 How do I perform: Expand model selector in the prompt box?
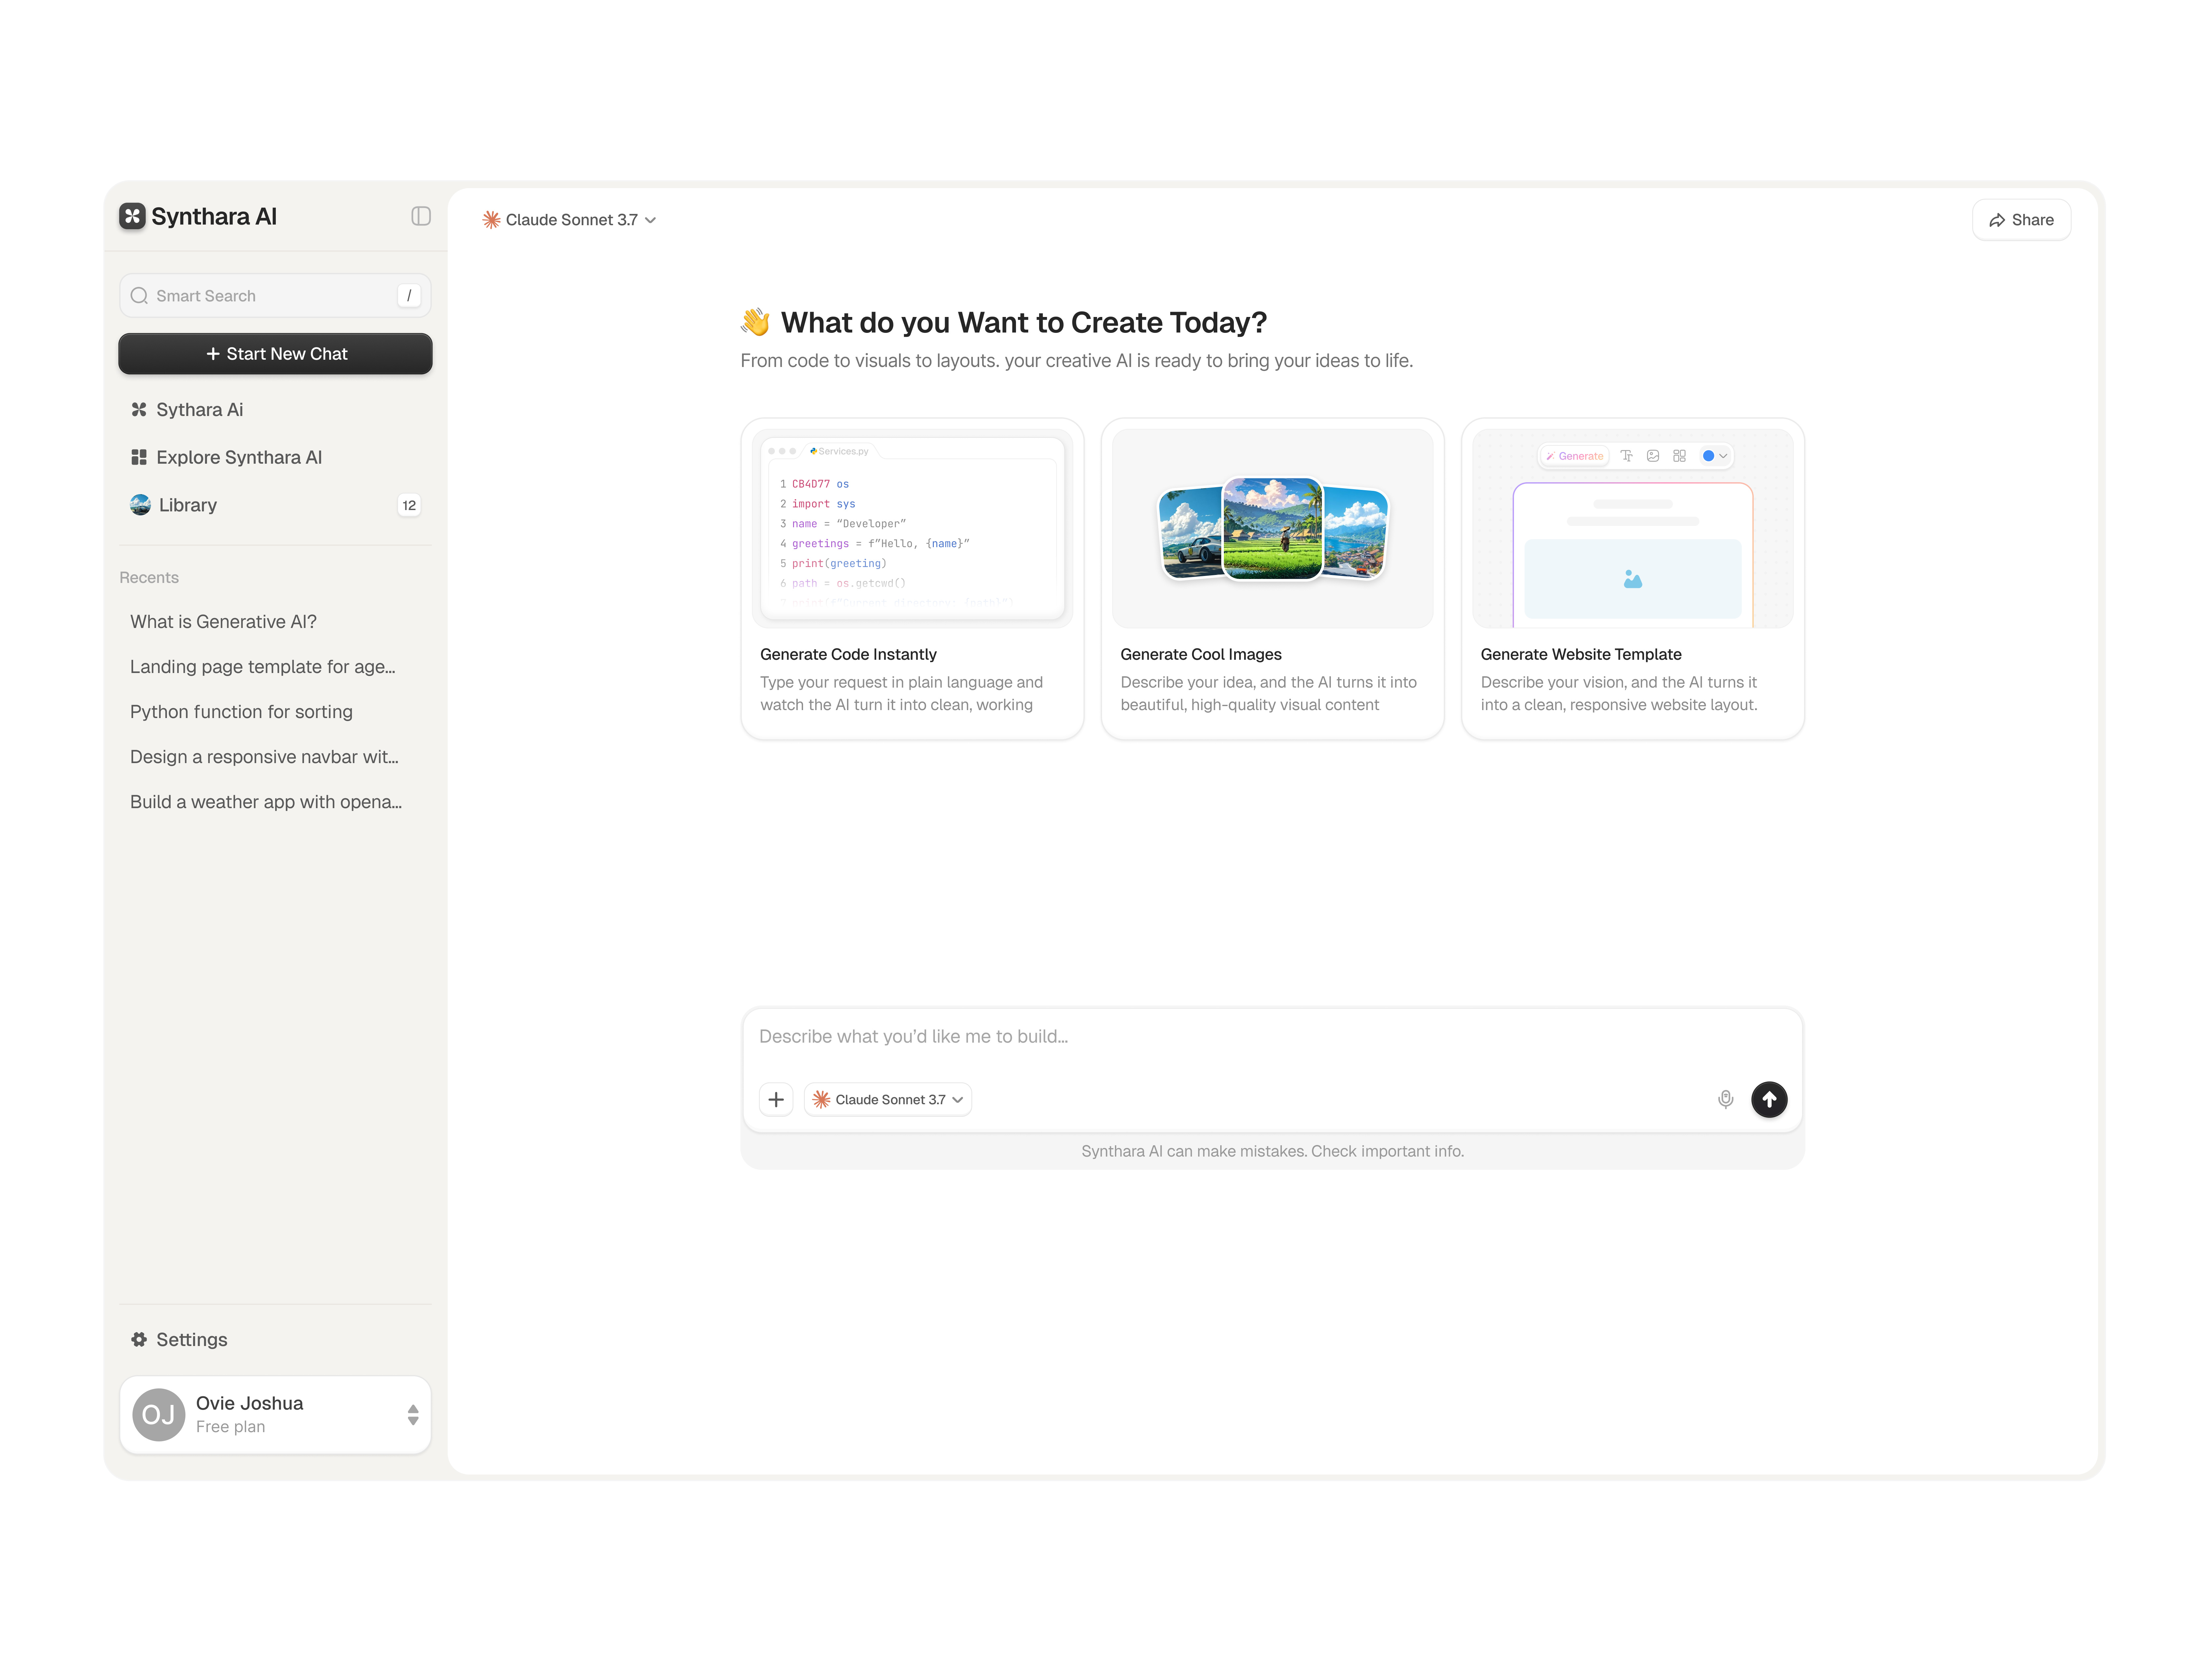click(x=888, y=1099)
